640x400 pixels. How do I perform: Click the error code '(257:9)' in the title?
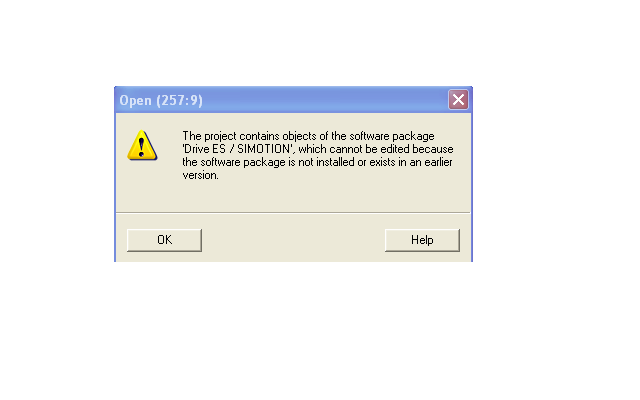(x=180, y=100)
